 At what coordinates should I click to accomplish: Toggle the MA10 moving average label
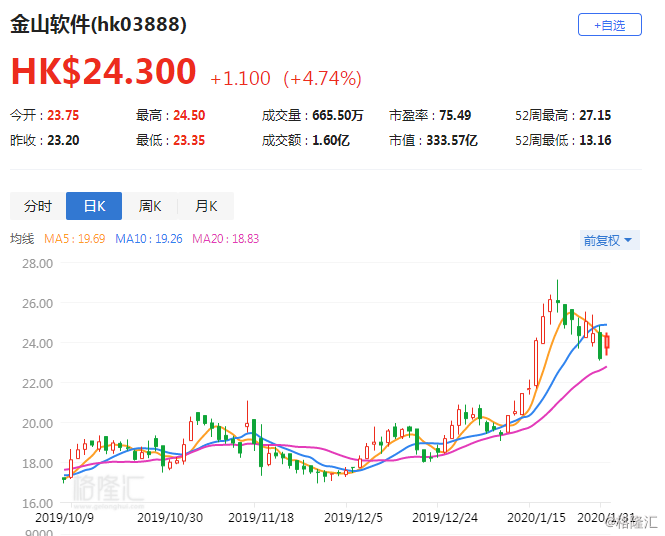tap(149, 239)
